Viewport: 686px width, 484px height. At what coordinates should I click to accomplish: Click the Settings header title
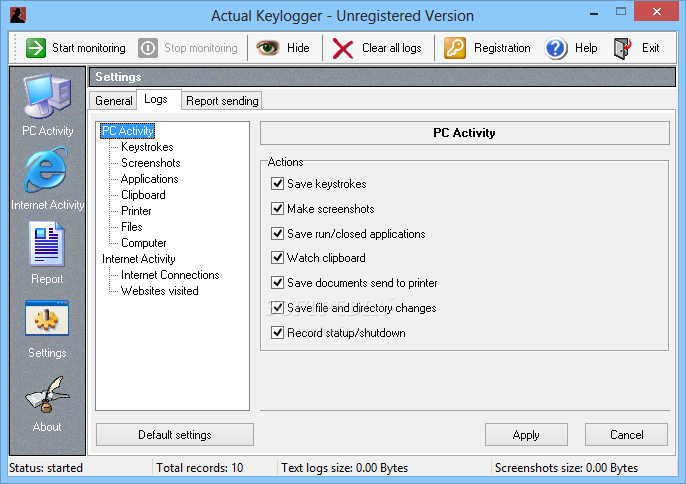118,77
